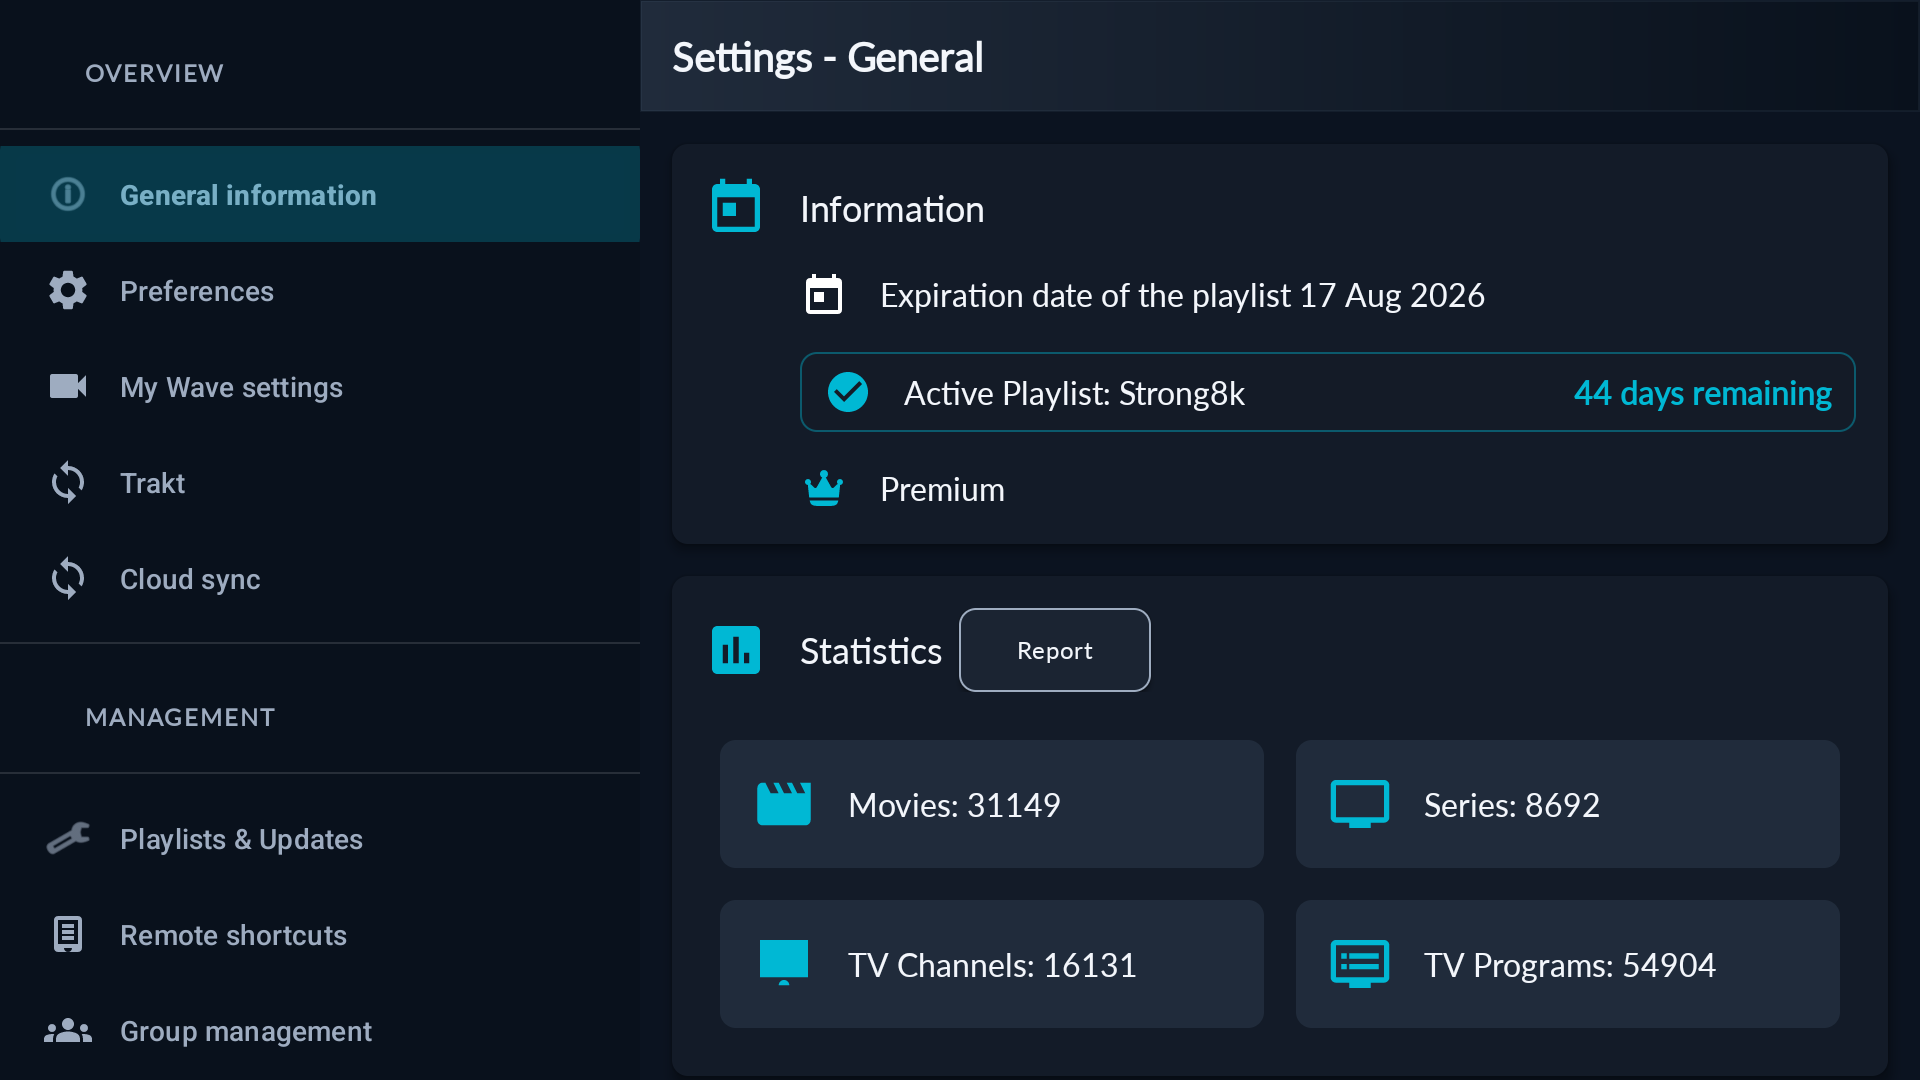Viewport: 1920px width, 1080px height.
Task: Open the TV Channels: 16131 tile
Action: click(992, 964)
